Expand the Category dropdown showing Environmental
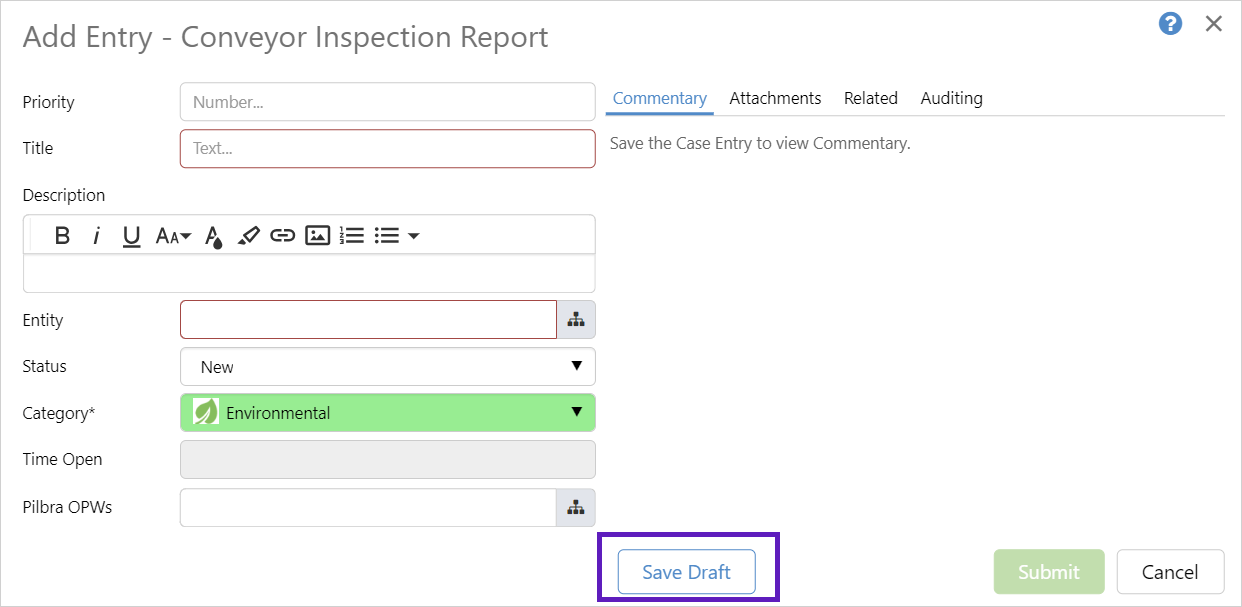The image size is (1242, 607). [x=387, y=413]
